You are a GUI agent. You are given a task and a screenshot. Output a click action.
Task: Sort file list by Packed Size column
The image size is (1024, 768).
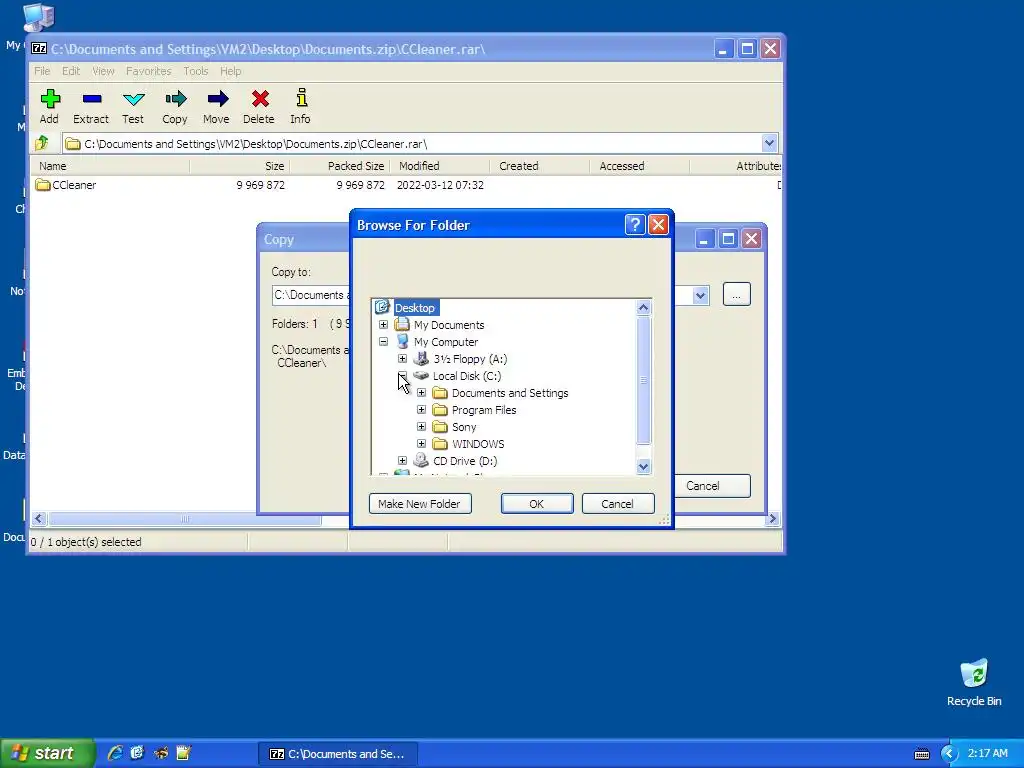[x=340, y=166]
